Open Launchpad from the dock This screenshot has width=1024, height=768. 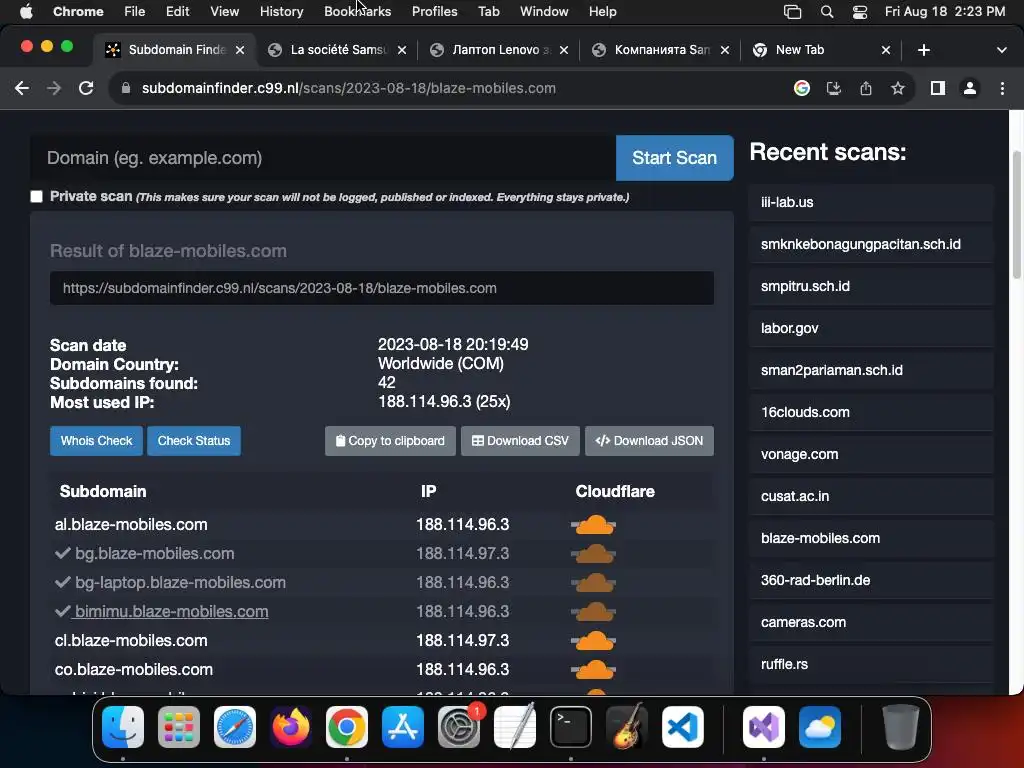pos(179,727)
